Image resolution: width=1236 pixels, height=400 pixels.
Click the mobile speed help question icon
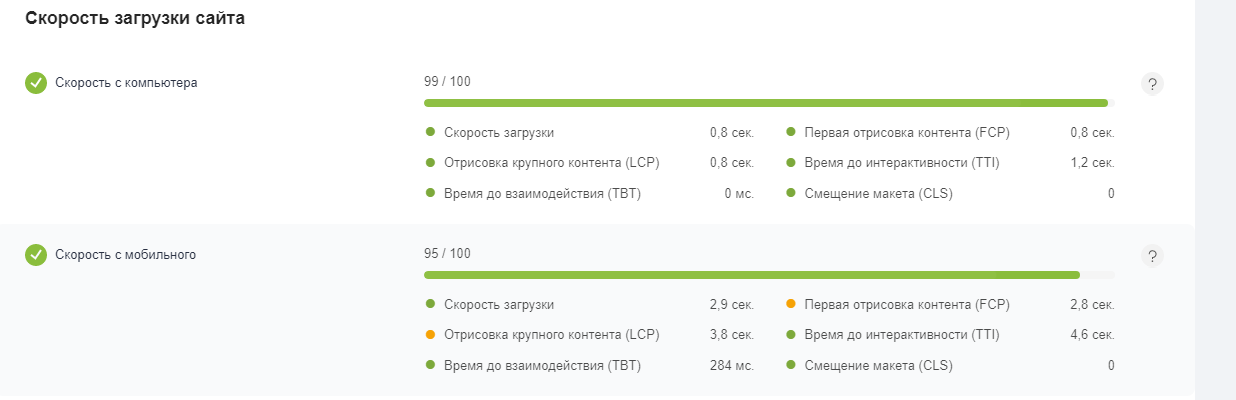click(1152, 256)
